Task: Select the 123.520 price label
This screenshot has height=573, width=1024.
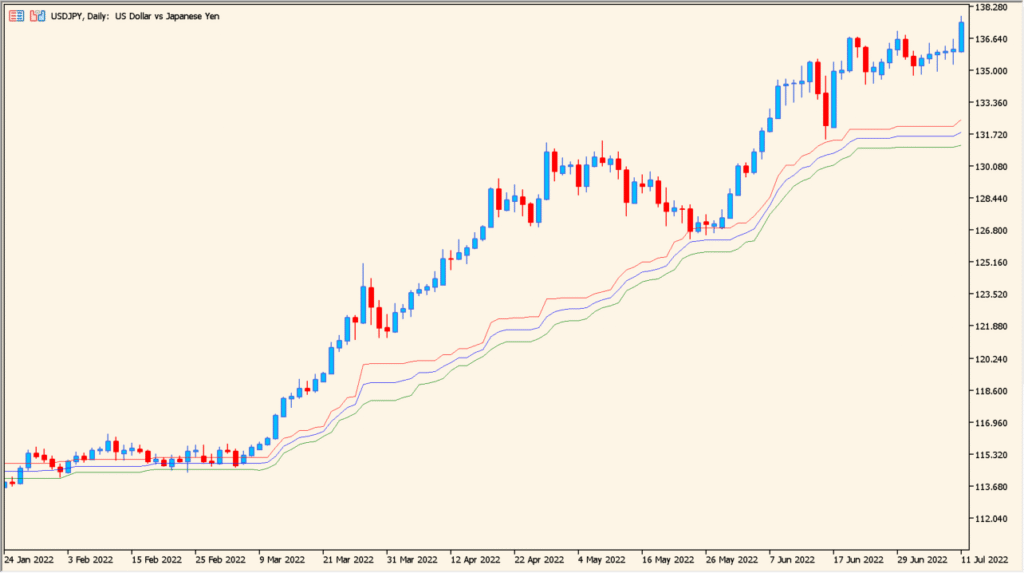Action: point(991,295)
